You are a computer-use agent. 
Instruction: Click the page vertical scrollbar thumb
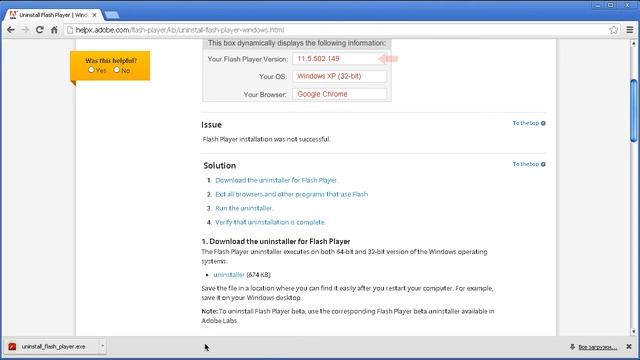tap(633, 110)
